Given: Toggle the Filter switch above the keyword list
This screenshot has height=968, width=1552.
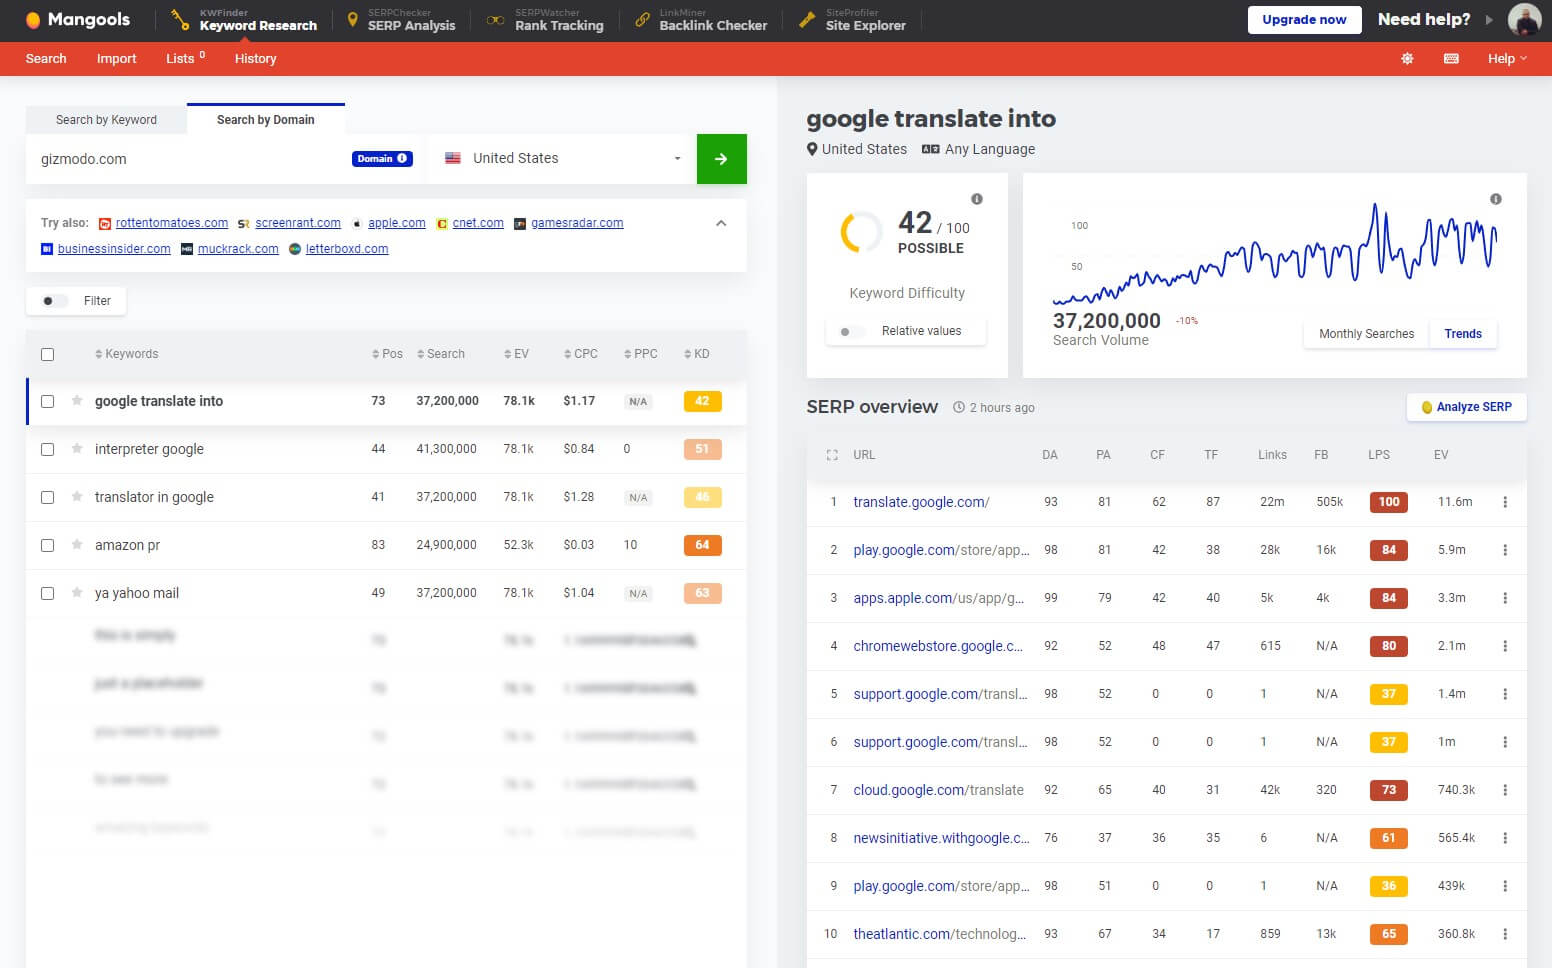Looking at the screenshot, I should (x=56, y=300).
